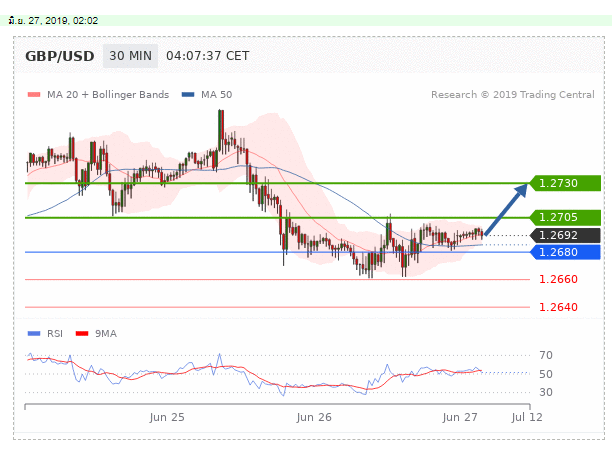Click the 04:07:37 CET timestamp

point(208,56)
